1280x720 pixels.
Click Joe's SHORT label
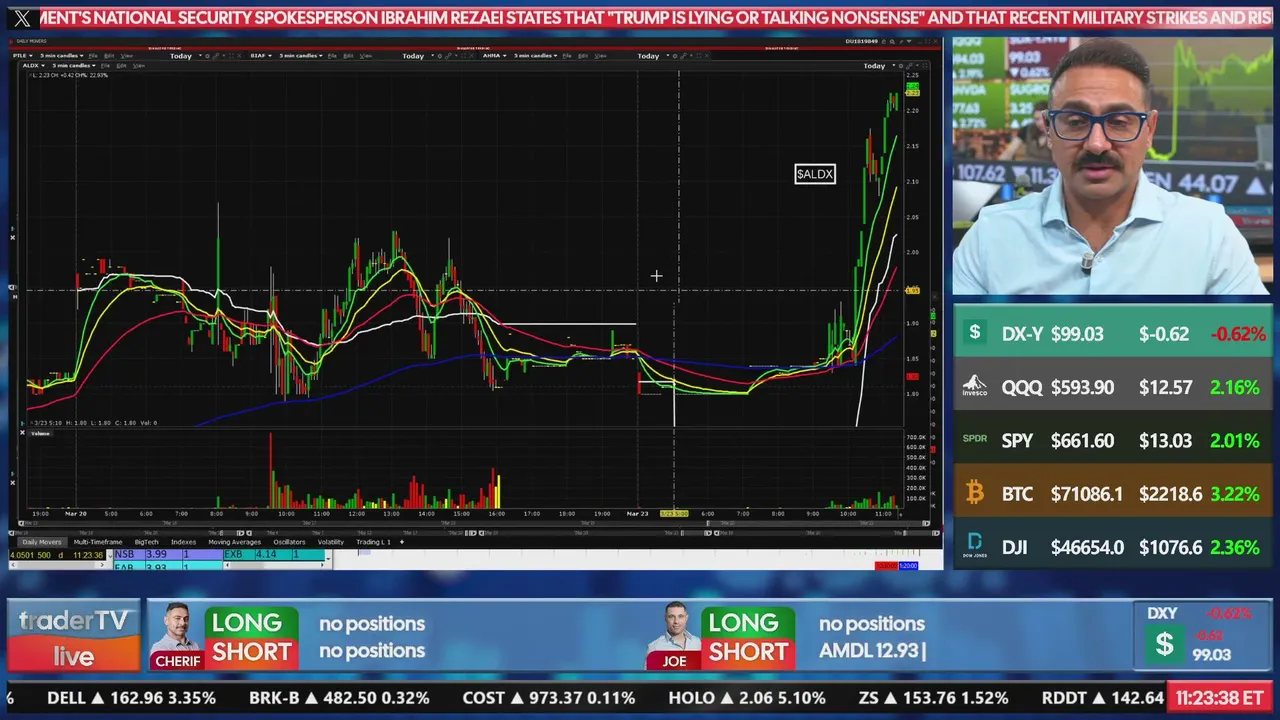748,652
